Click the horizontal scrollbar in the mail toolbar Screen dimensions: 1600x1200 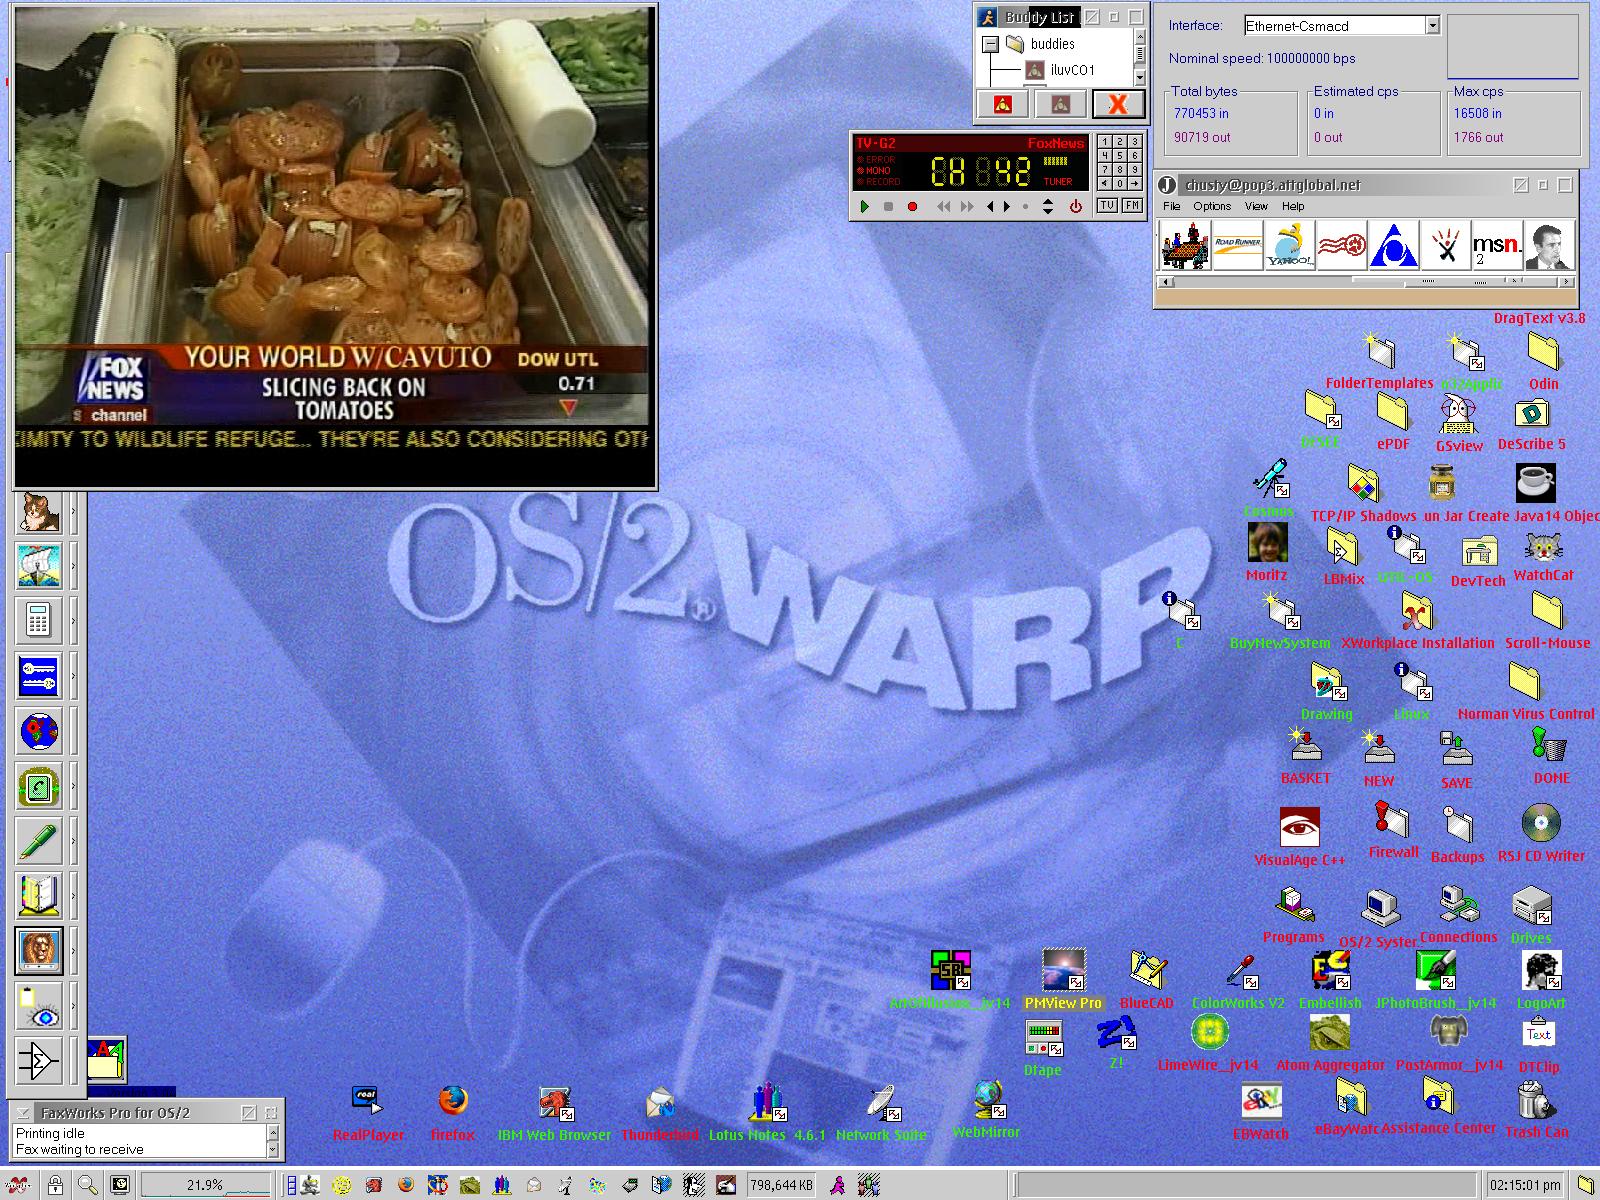tap(1366, 283)
